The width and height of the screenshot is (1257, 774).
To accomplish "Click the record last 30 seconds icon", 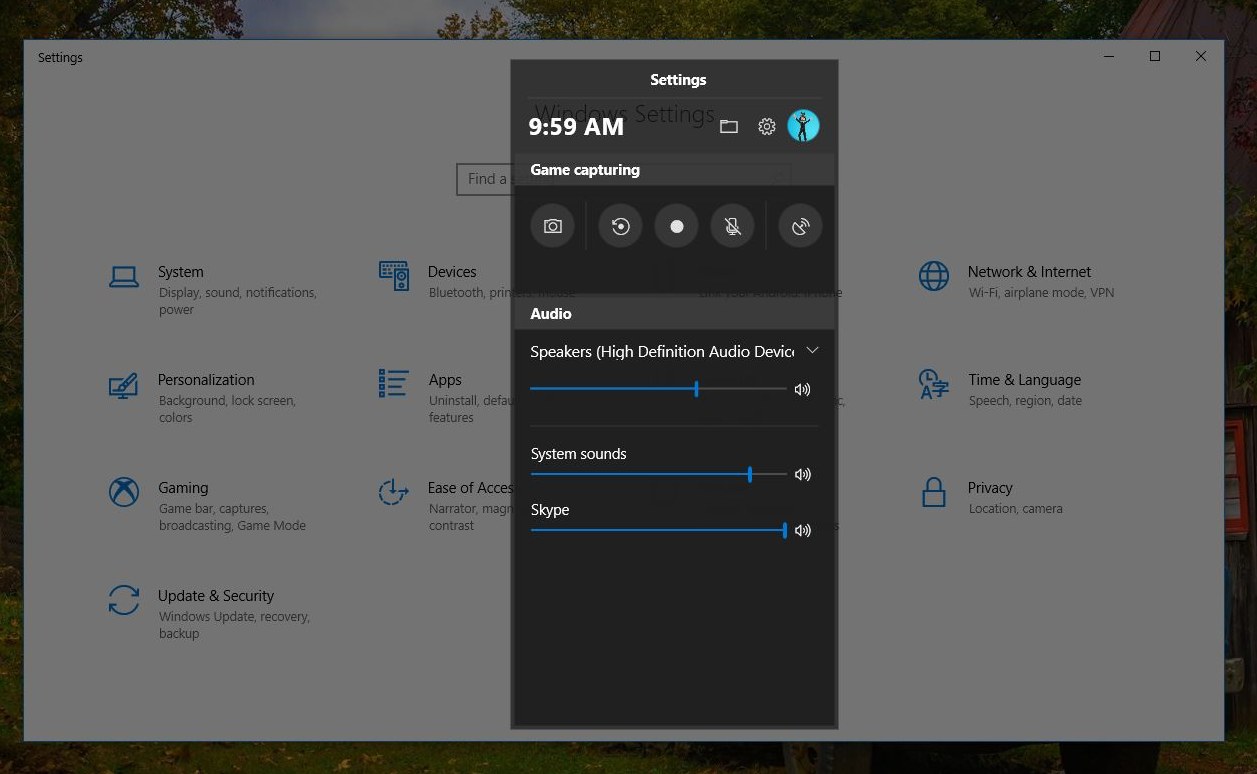I will 620,226.
